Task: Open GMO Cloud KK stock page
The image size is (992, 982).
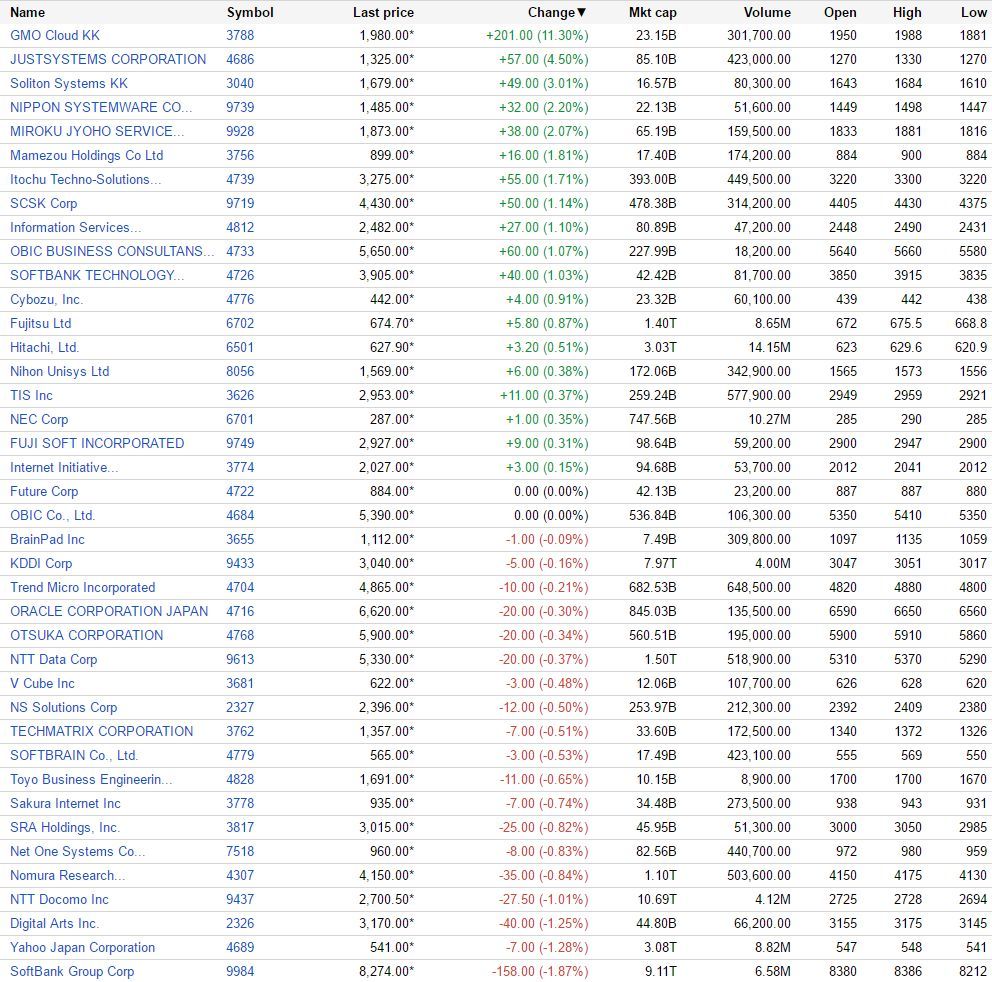Action: pos(55,35)
